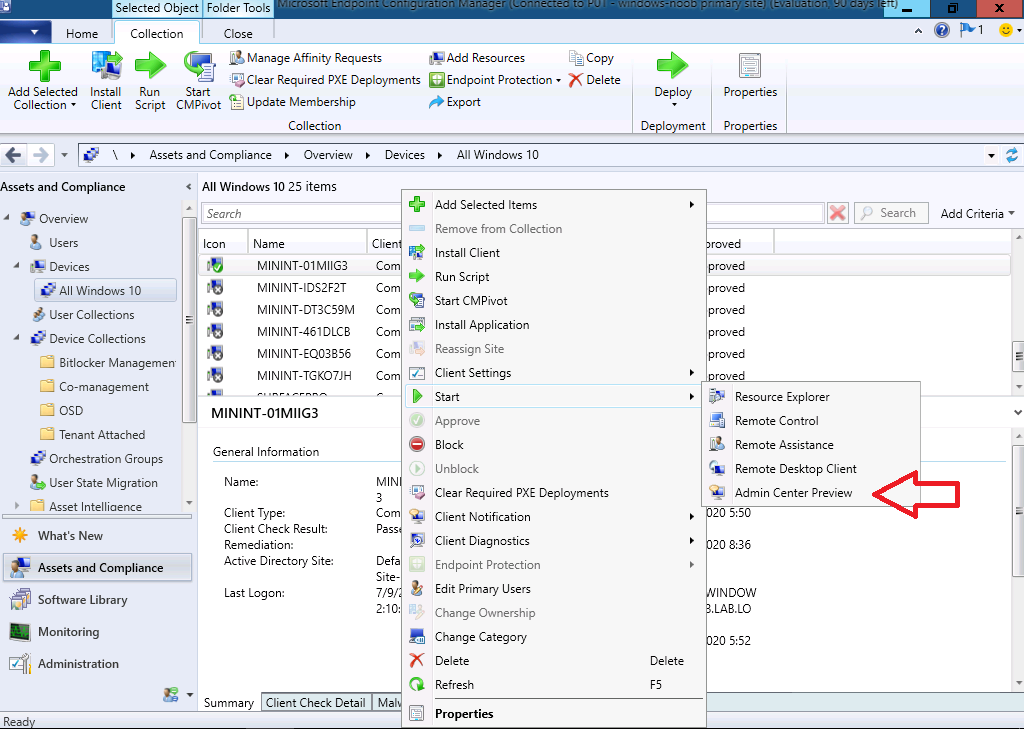Expand the Client Notification submenu
Viewport: 1024px width, 729px height.
point(554,517)
